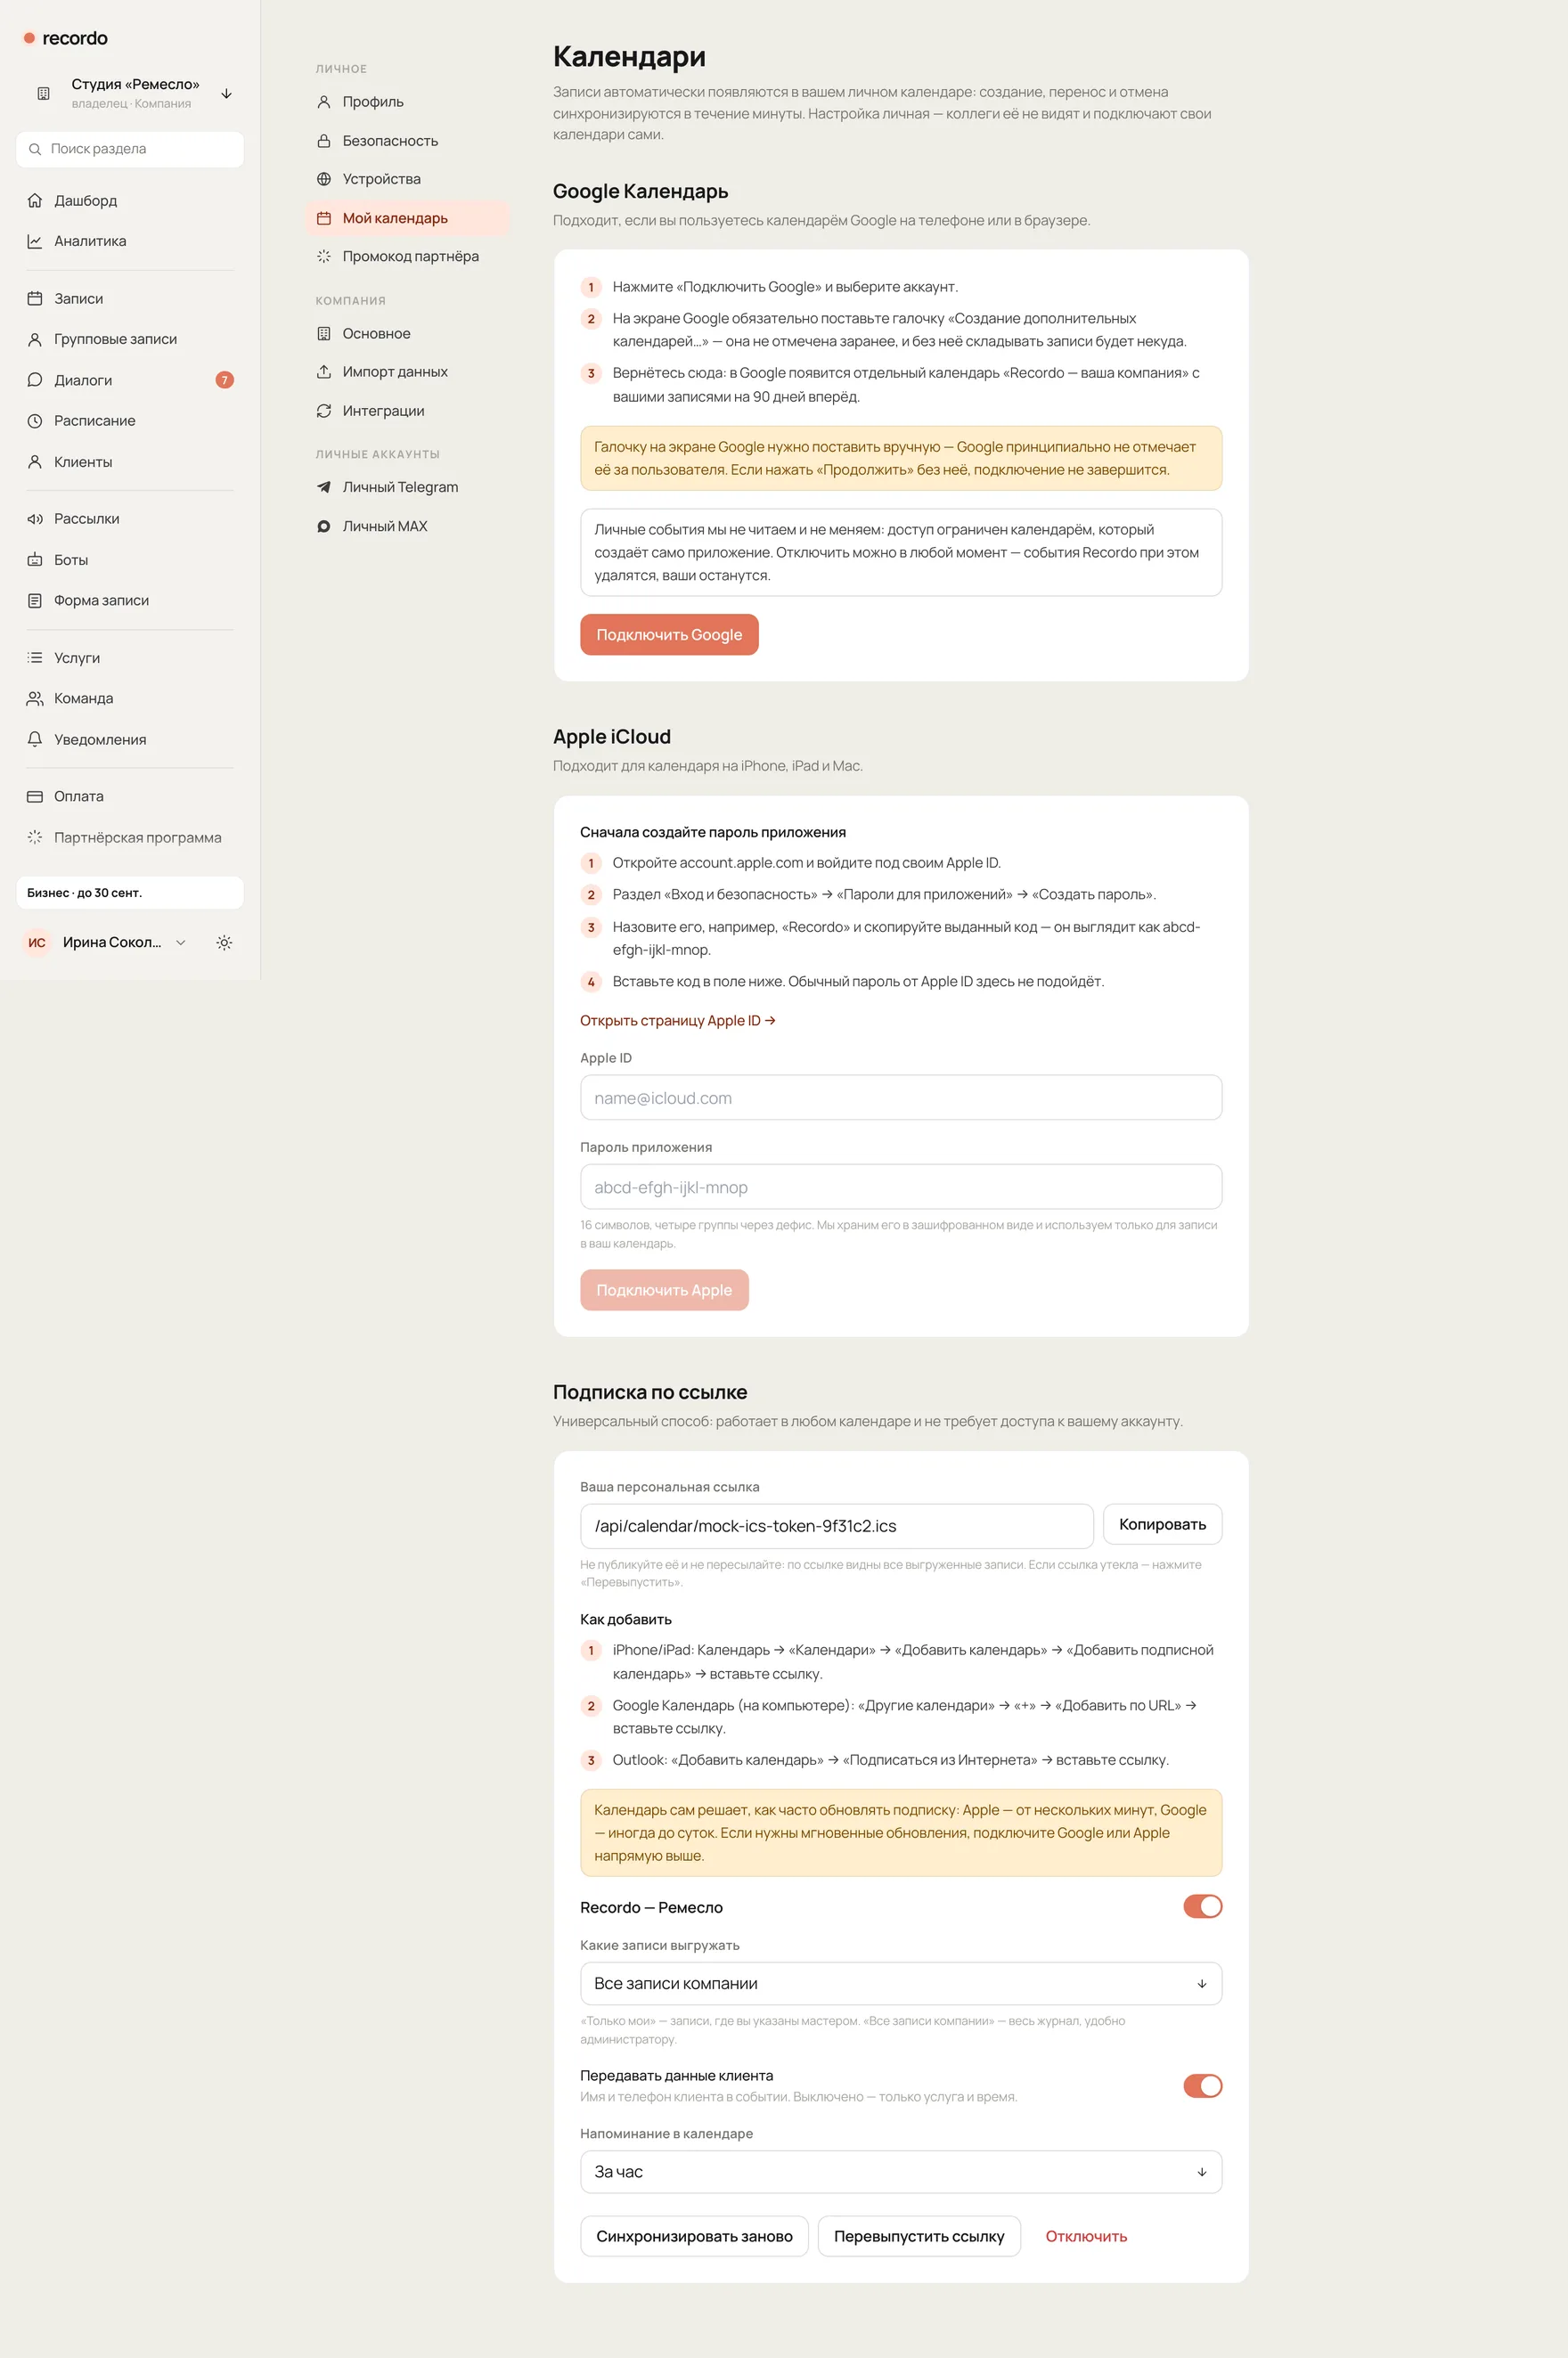Click Синхронизировать заново button

(x=694, y=2236)
